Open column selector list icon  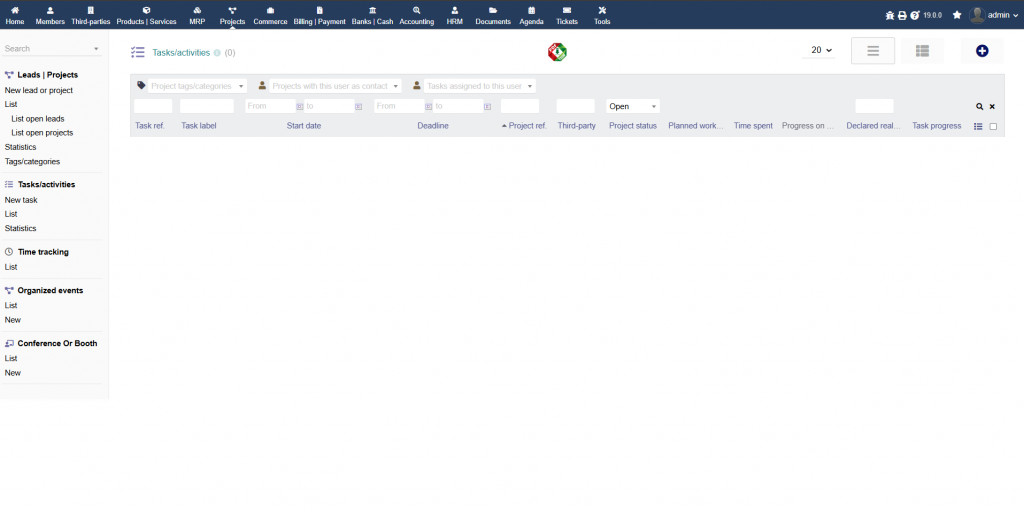pyautogui.click(x=978, y=126)
